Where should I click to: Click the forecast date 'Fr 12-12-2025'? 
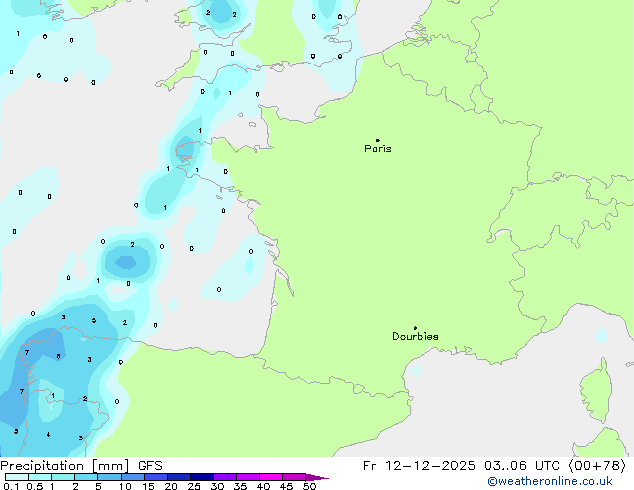click(419, 466)
